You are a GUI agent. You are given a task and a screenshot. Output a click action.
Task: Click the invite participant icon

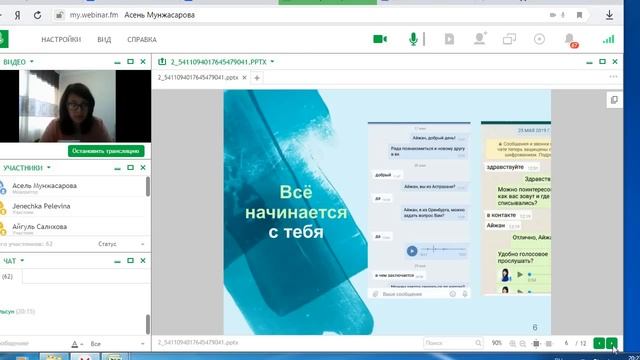coord(480,39)
